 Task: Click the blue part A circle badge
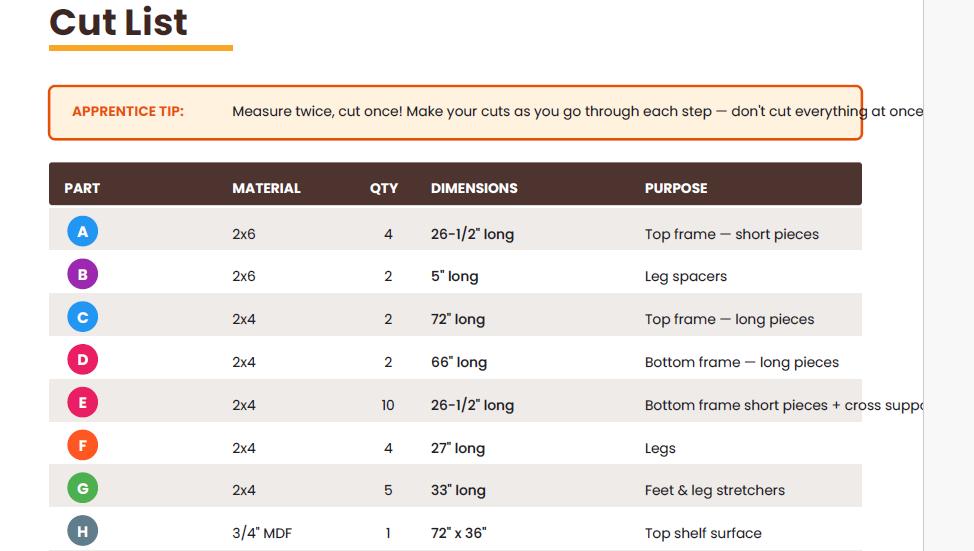pyautogui.click(x=83, y=232)
